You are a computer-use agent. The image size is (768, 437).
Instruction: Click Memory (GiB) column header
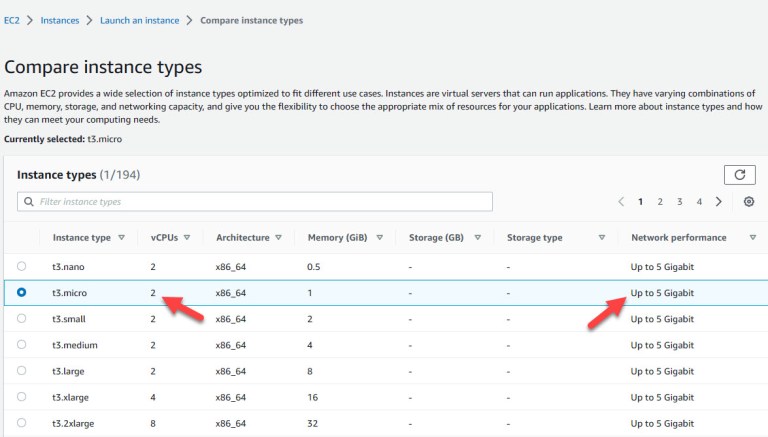pos(337,238)
